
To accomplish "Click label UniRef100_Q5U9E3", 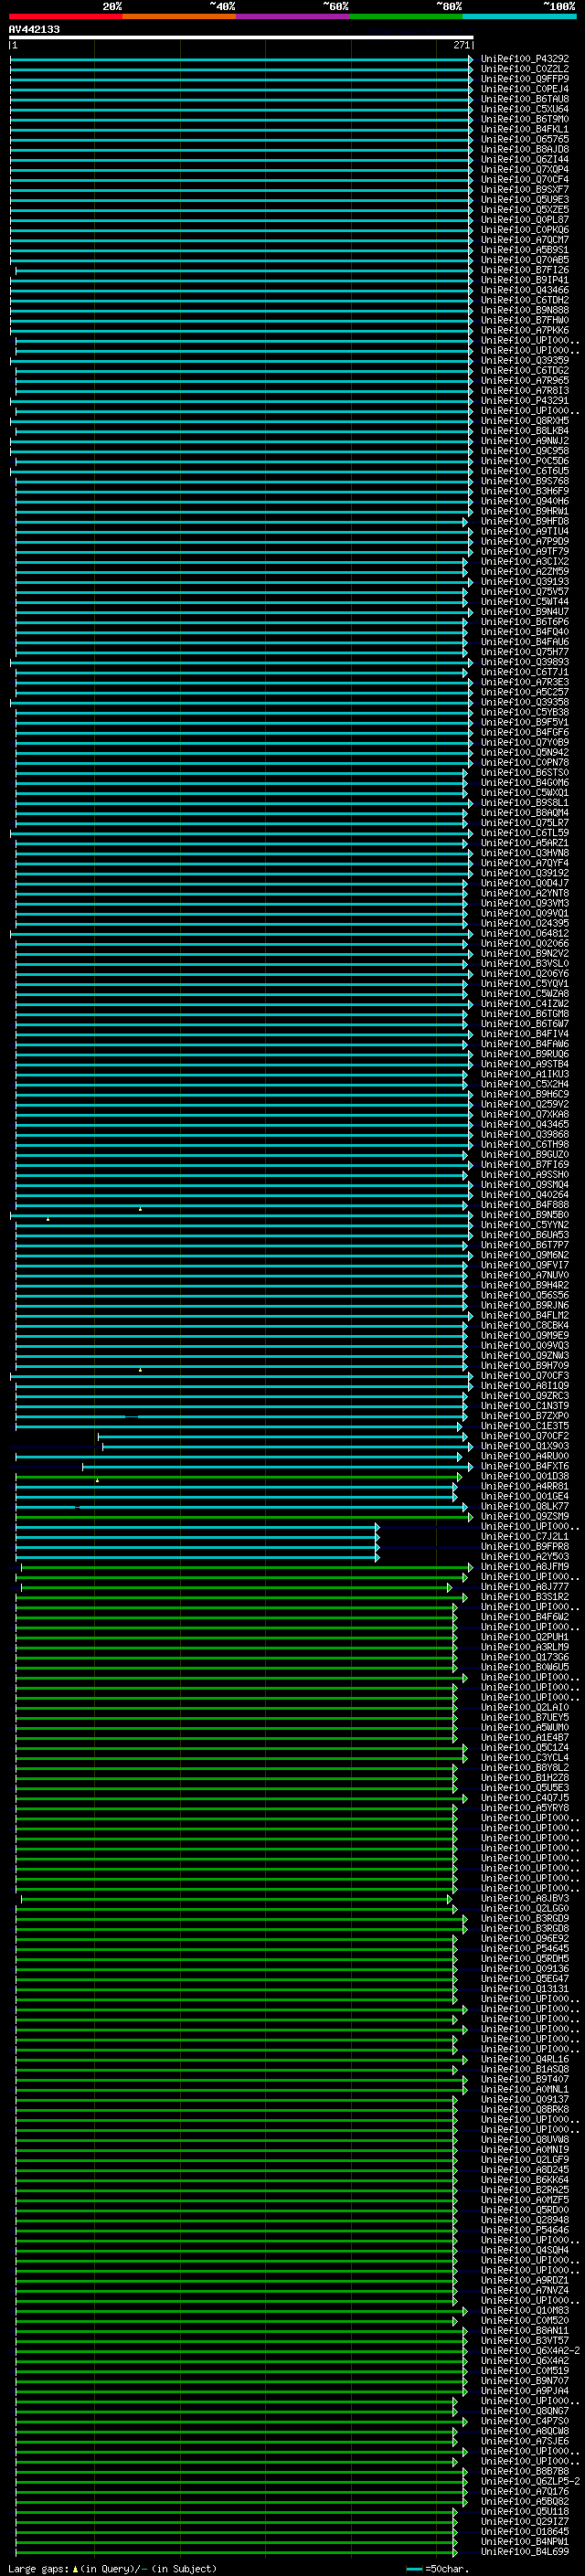I will (x=525, y=199).
